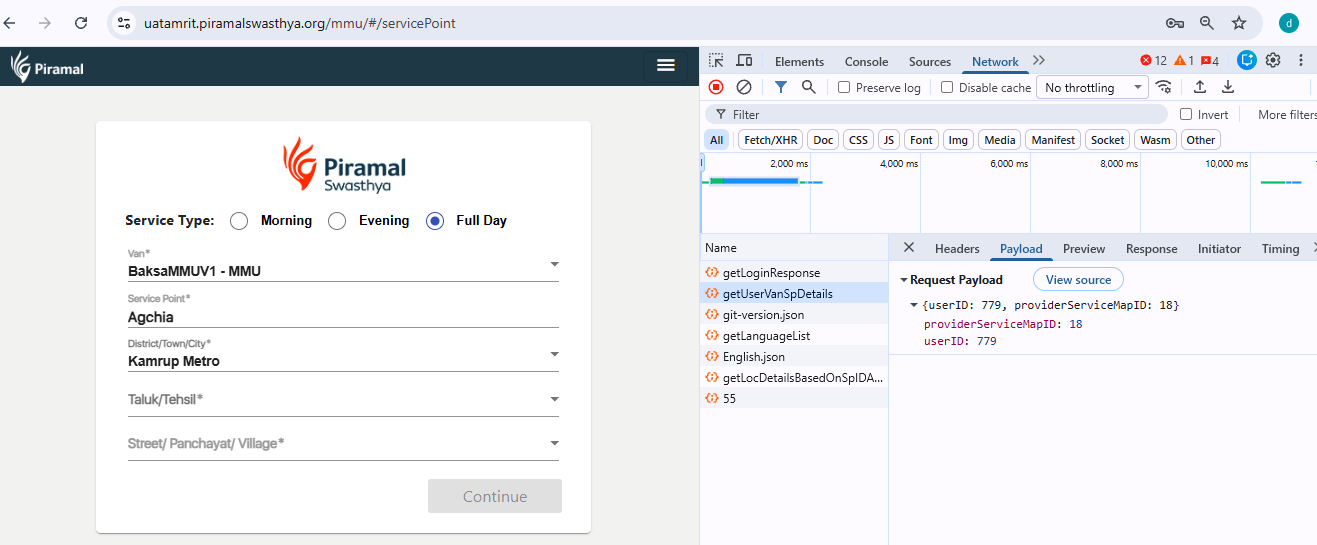Viewport: 1317px width, 545px height.
Task: Open the No throttling dropdown
Action: [1092, 88]
